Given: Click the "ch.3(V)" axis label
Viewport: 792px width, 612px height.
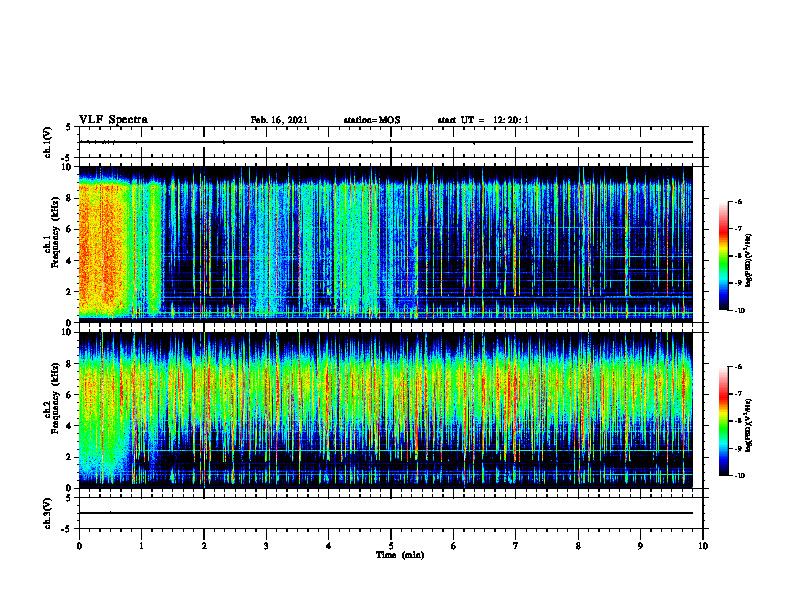Looking at the screenshot, I should (48, 513).
